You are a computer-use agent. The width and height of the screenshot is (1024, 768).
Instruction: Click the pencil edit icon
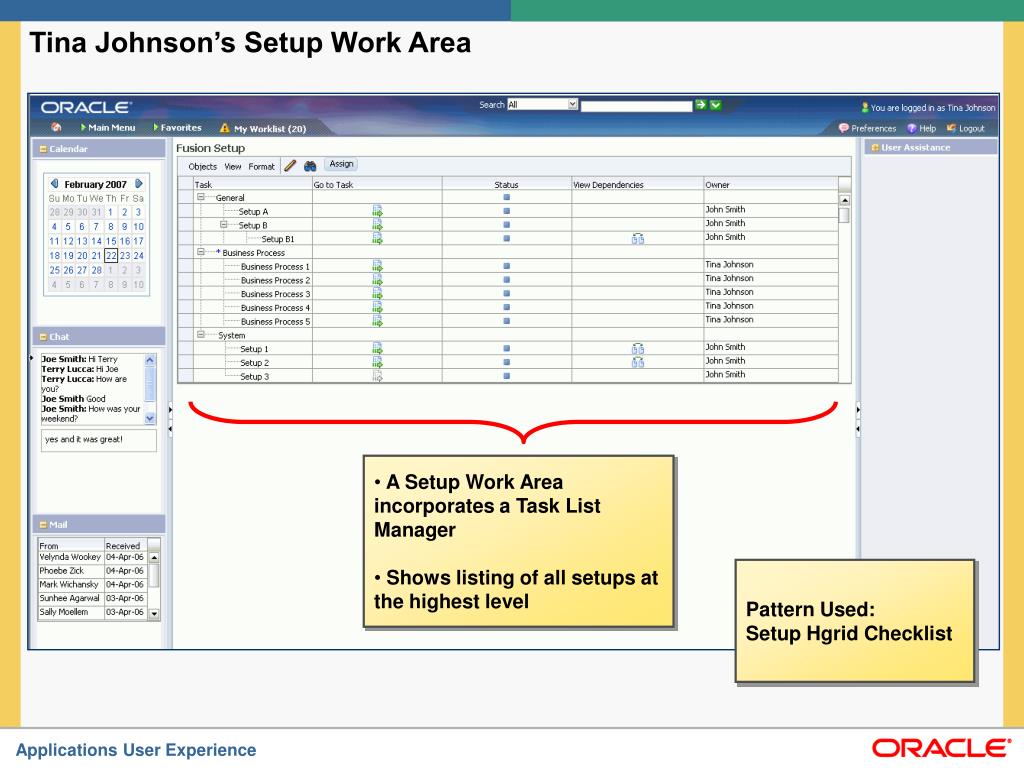point(290,166)
